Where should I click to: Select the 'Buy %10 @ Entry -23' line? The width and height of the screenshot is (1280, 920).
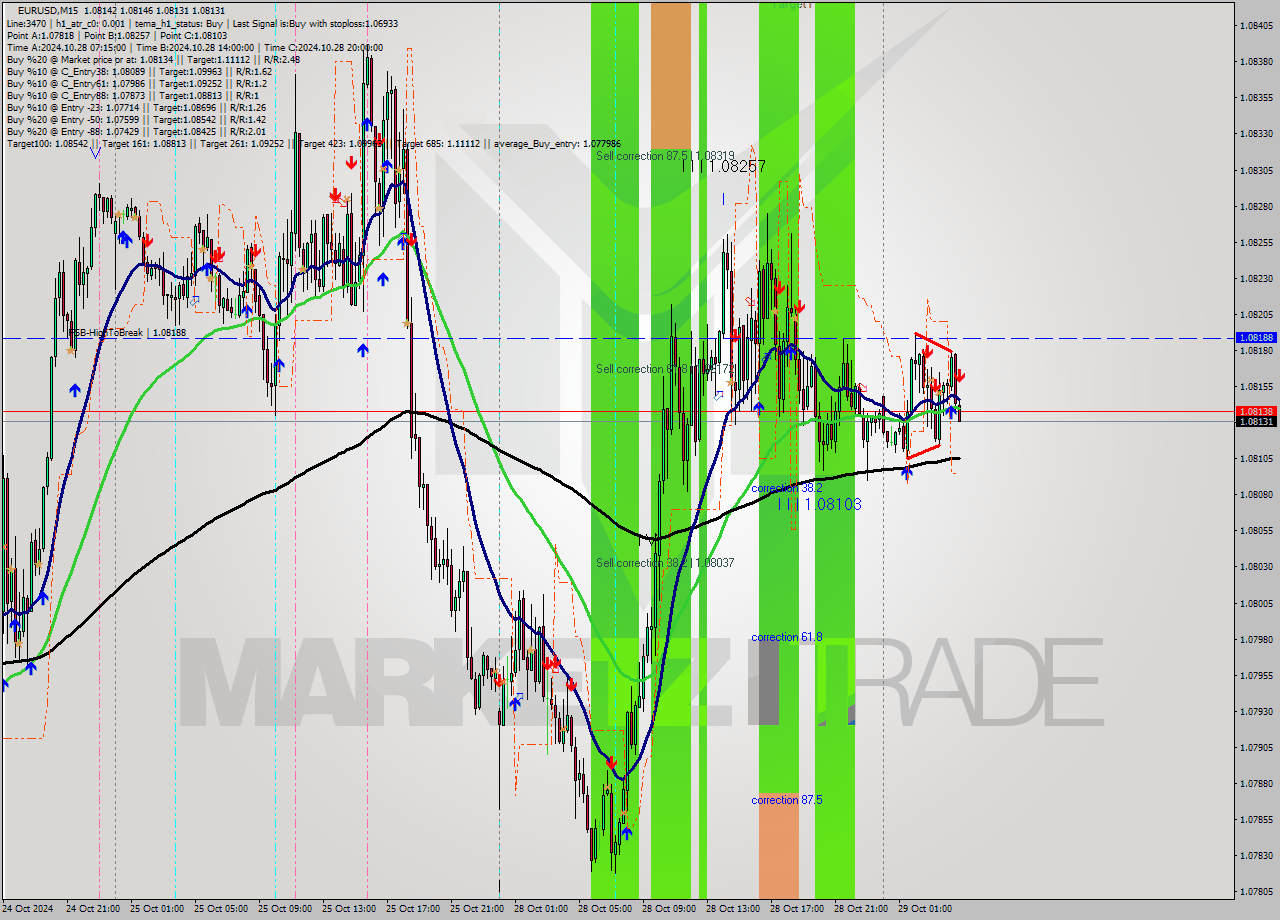136,108
